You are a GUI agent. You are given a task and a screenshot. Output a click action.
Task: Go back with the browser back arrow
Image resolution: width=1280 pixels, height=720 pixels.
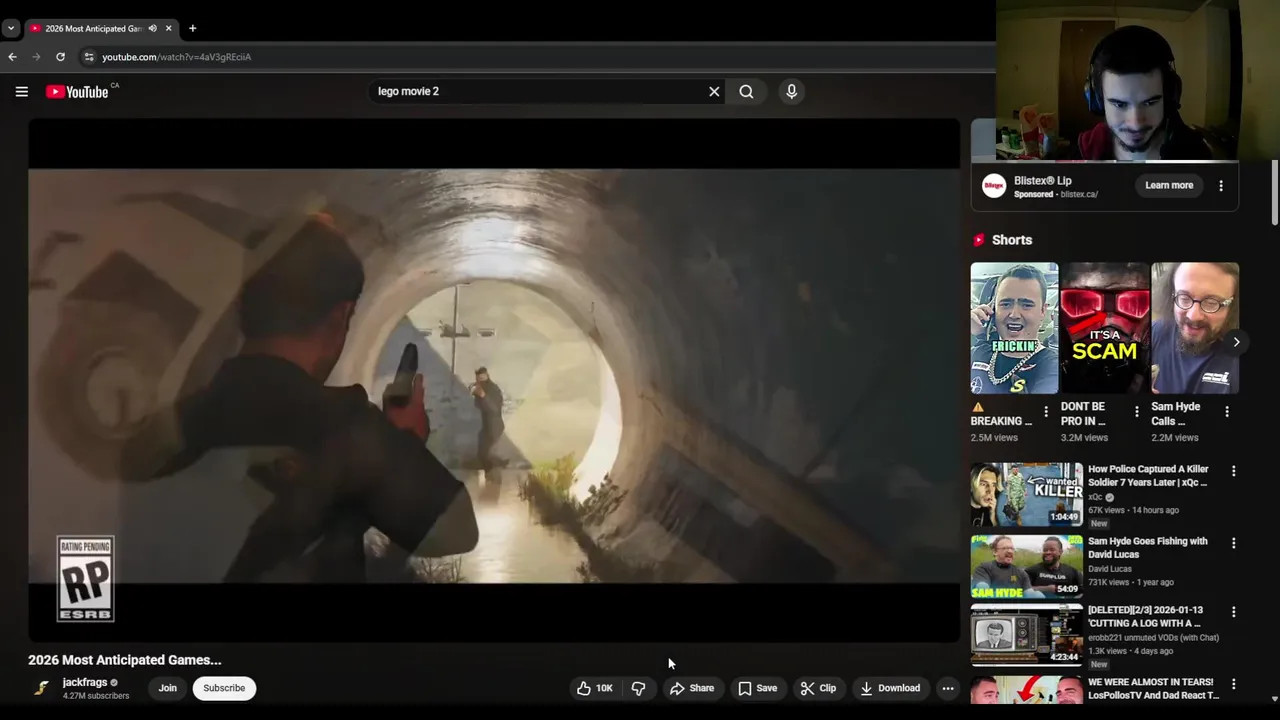click(12, 57)
